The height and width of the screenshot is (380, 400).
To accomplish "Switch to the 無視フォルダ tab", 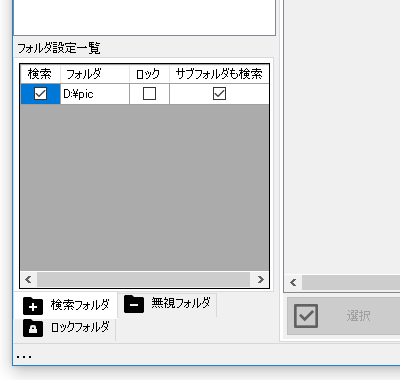I will tap(167, 304).
